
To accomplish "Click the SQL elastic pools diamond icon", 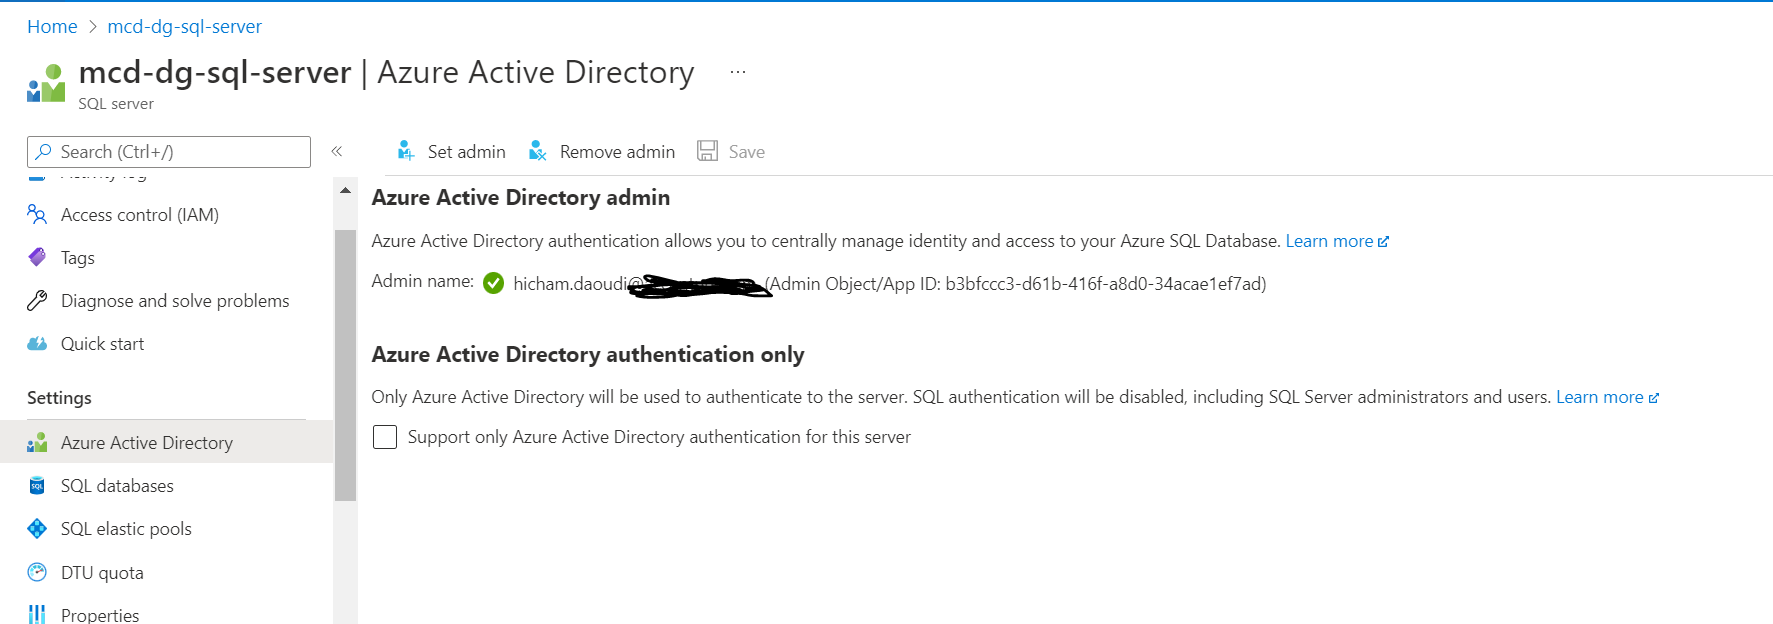I will pos(37,528).
